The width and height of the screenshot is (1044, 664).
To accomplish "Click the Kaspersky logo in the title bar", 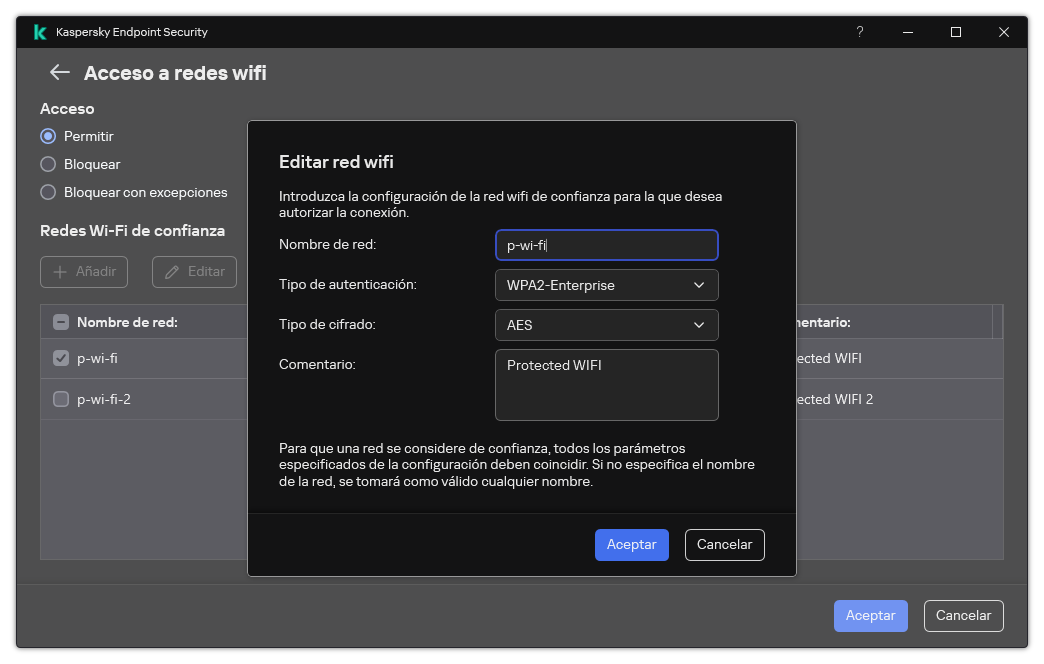I will [40, 31].
